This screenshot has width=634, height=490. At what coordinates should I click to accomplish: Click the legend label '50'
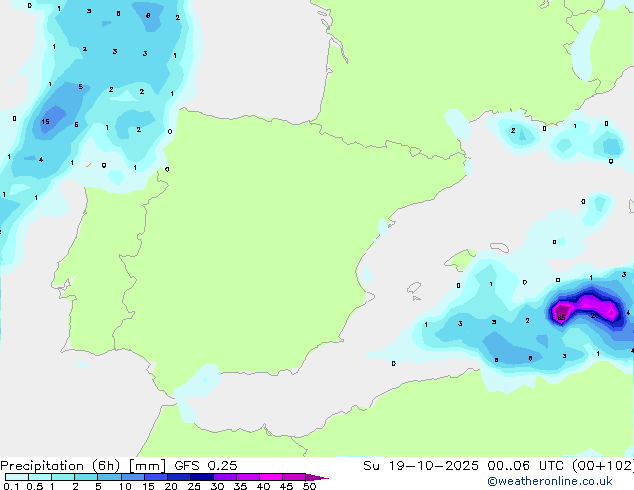point(309,486)
